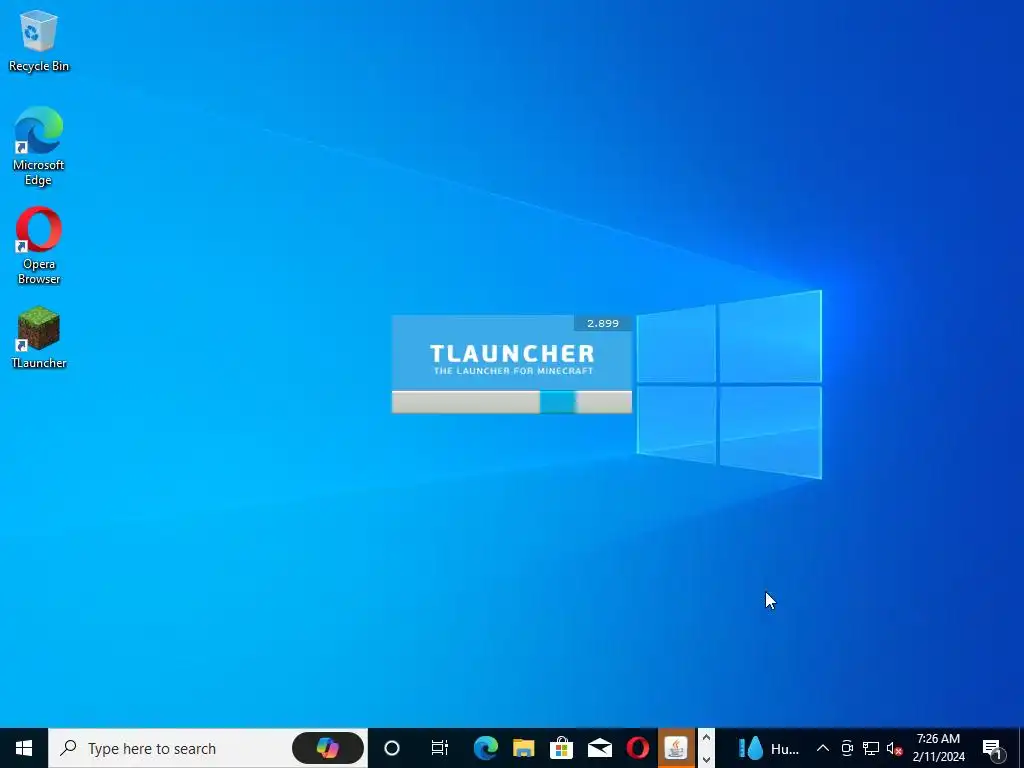Switch to the running Java TLauncher taskbar item
Screen dimensions: 1024x768
pyautogui.click(x=676, y=748)
